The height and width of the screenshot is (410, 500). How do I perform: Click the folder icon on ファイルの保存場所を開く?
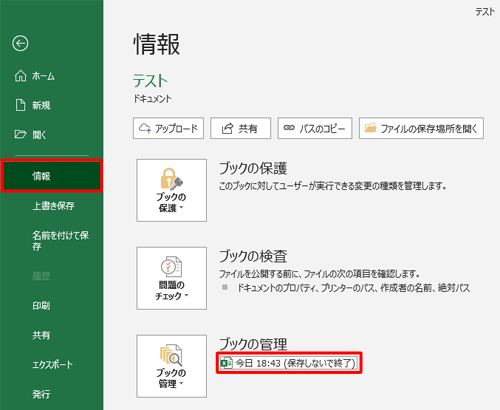coord(370,128)
